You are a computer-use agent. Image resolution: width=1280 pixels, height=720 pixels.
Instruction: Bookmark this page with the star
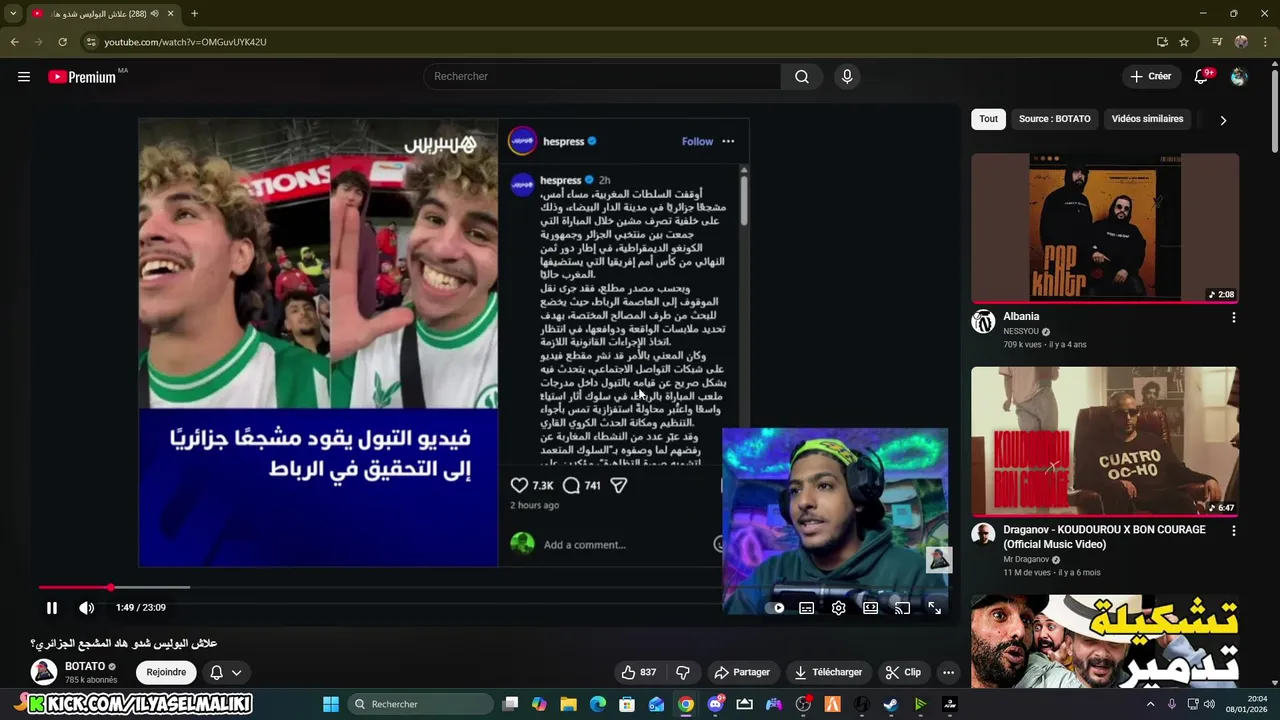point(1184,42)
